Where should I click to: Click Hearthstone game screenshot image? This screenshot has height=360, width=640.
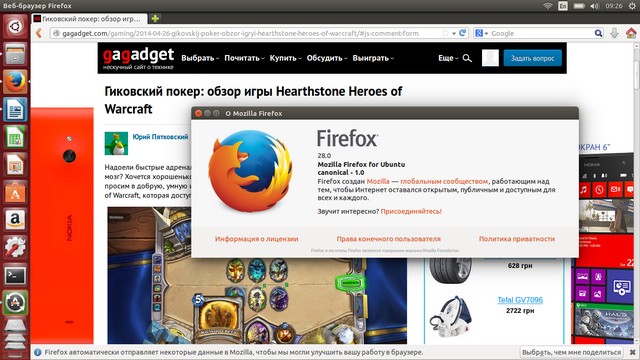point(257,276)
